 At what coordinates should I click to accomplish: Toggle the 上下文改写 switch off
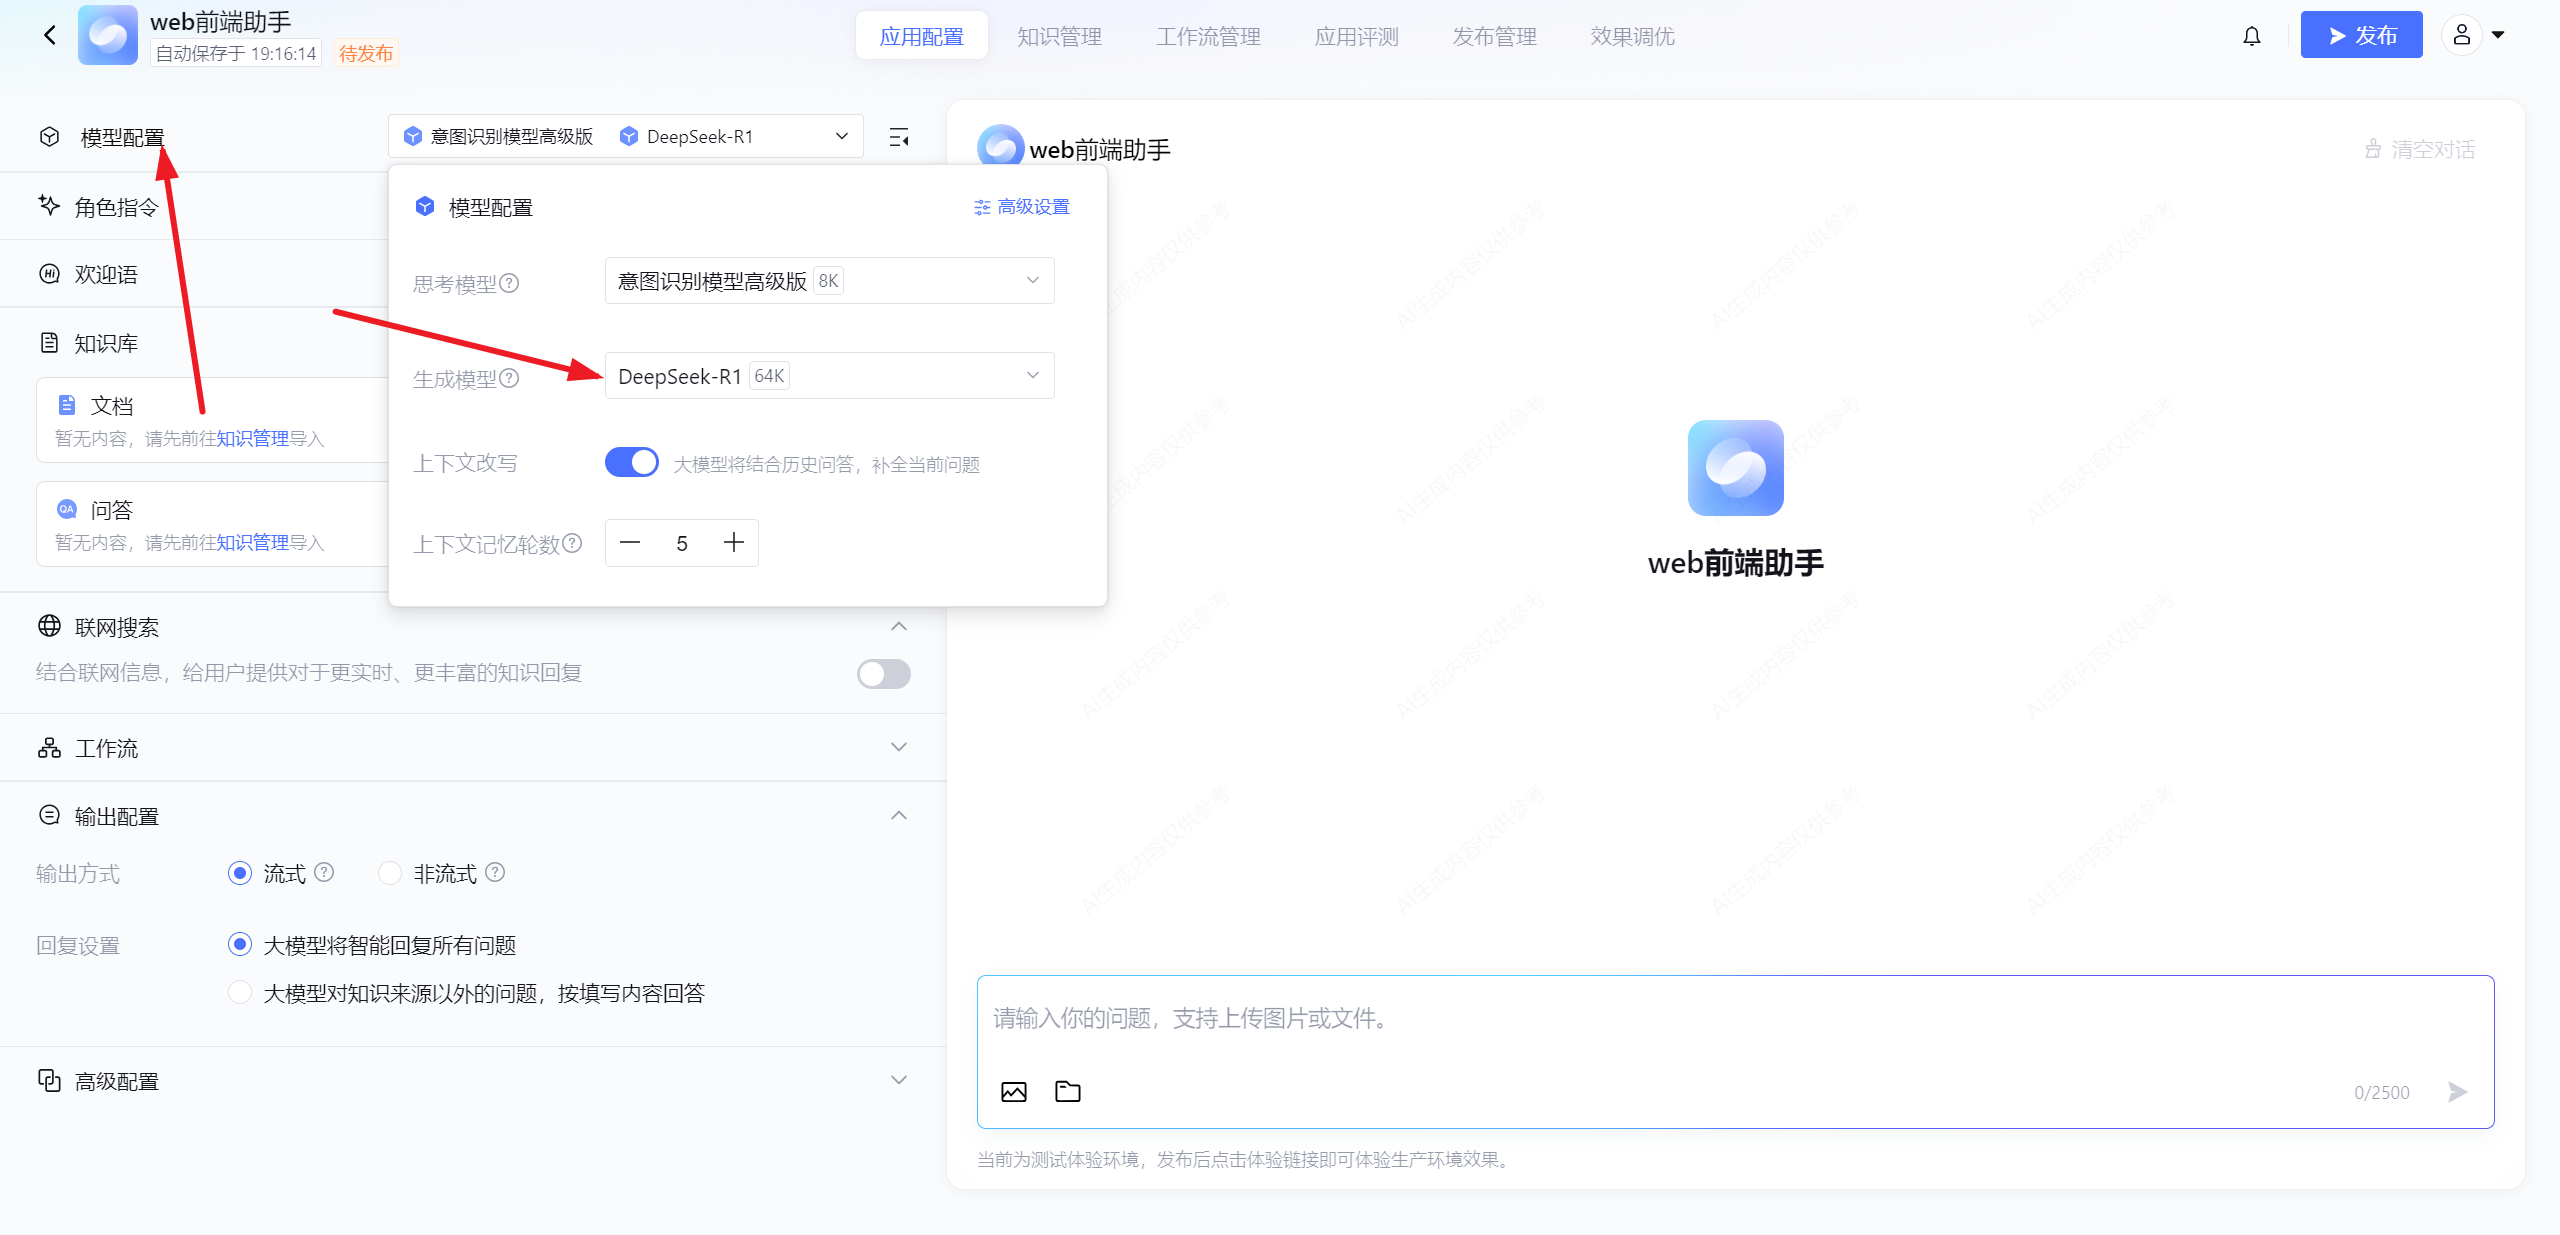[x=632, y=462]
